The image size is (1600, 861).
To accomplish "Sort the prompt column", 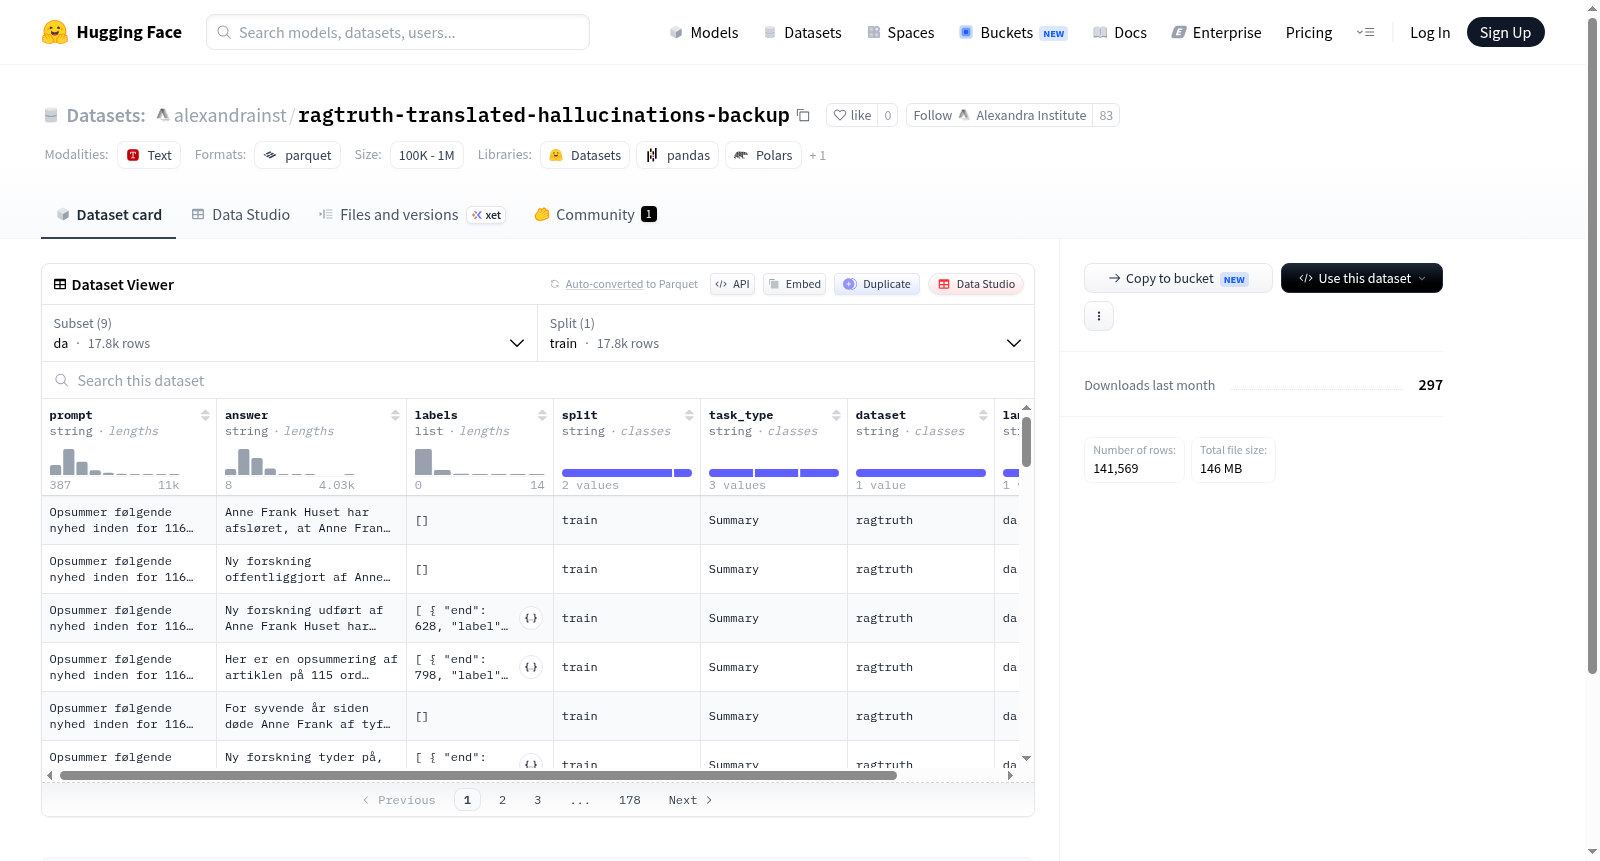I will [x=205, y=415].
